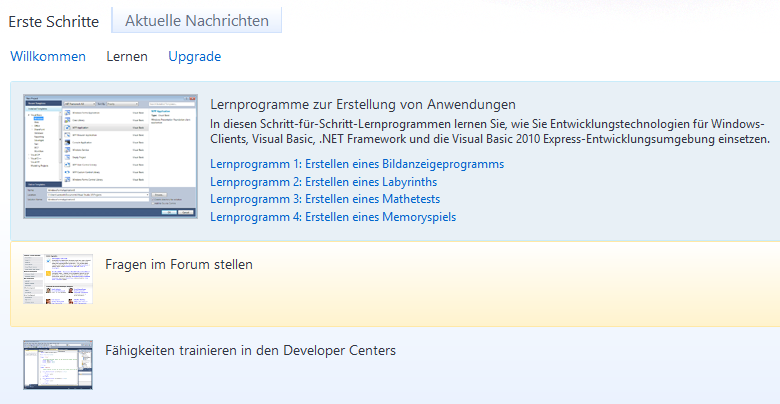Click the user avatars in forum thumbnail

tap(60, 295)
